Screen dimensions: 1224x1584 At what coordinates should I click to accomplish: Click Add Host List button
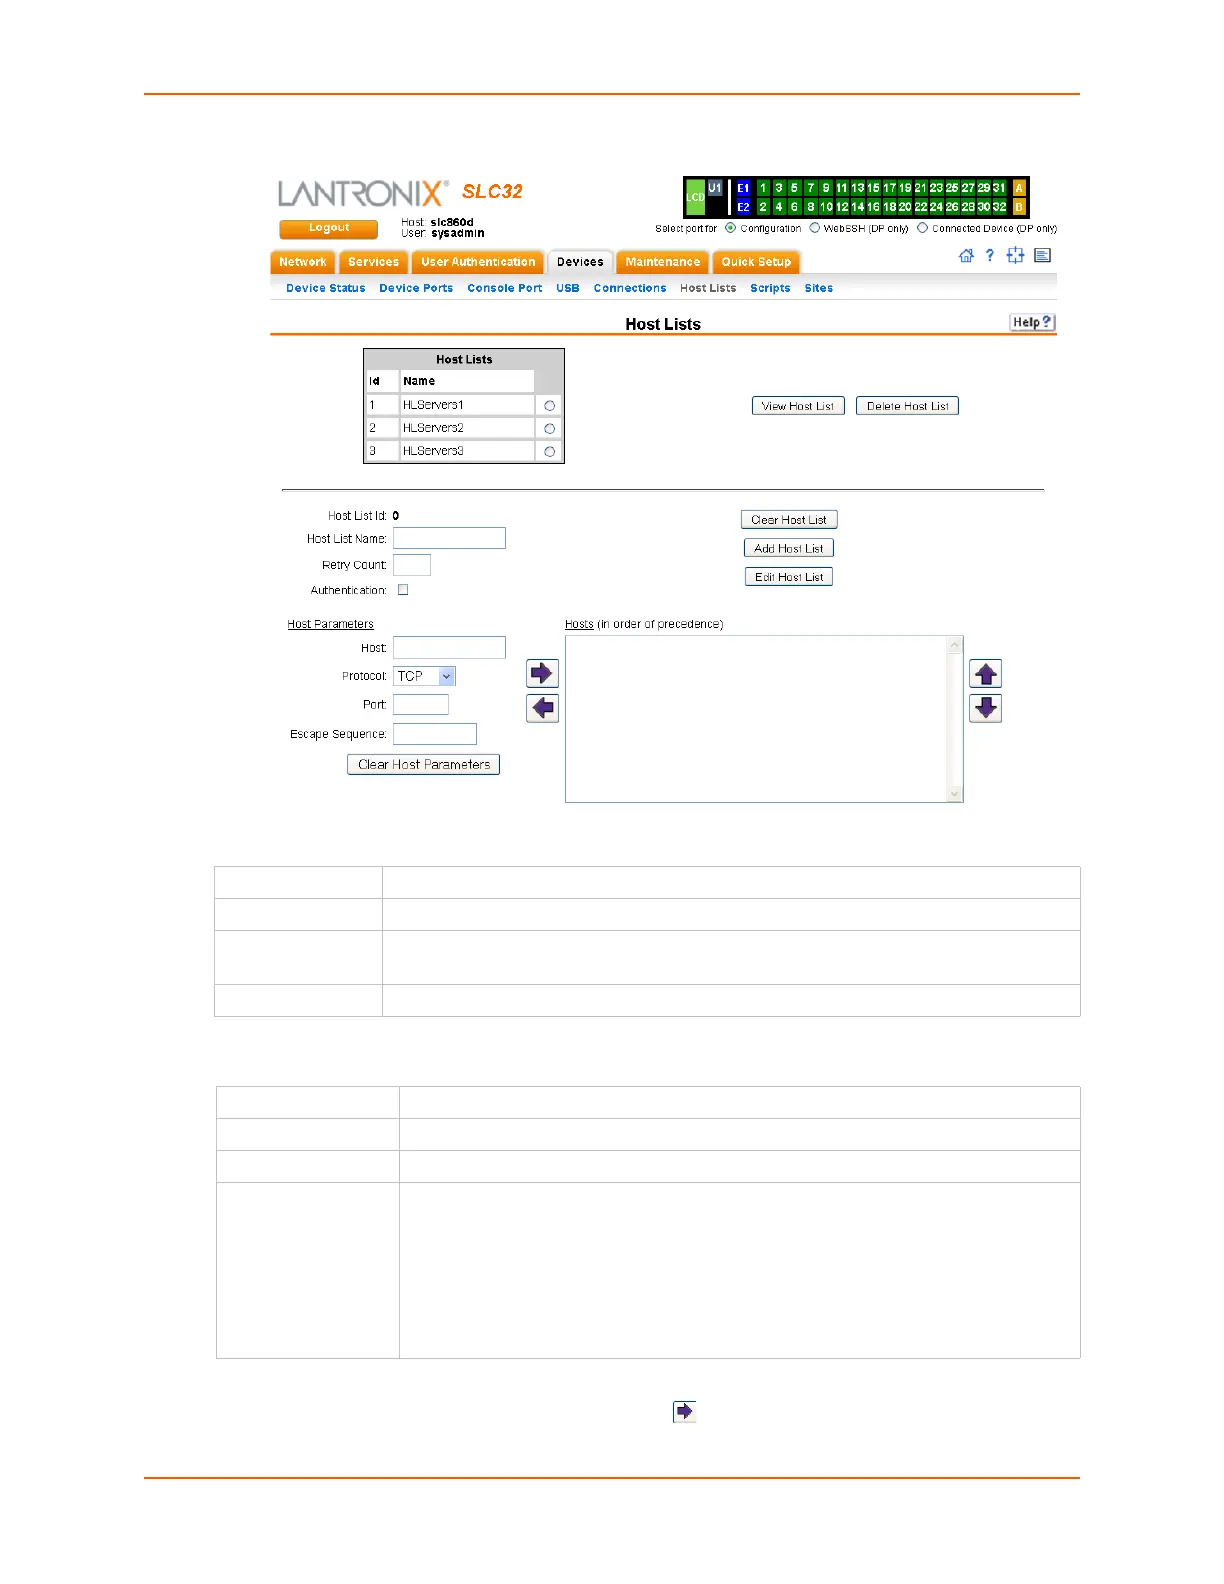coord(789,548)
